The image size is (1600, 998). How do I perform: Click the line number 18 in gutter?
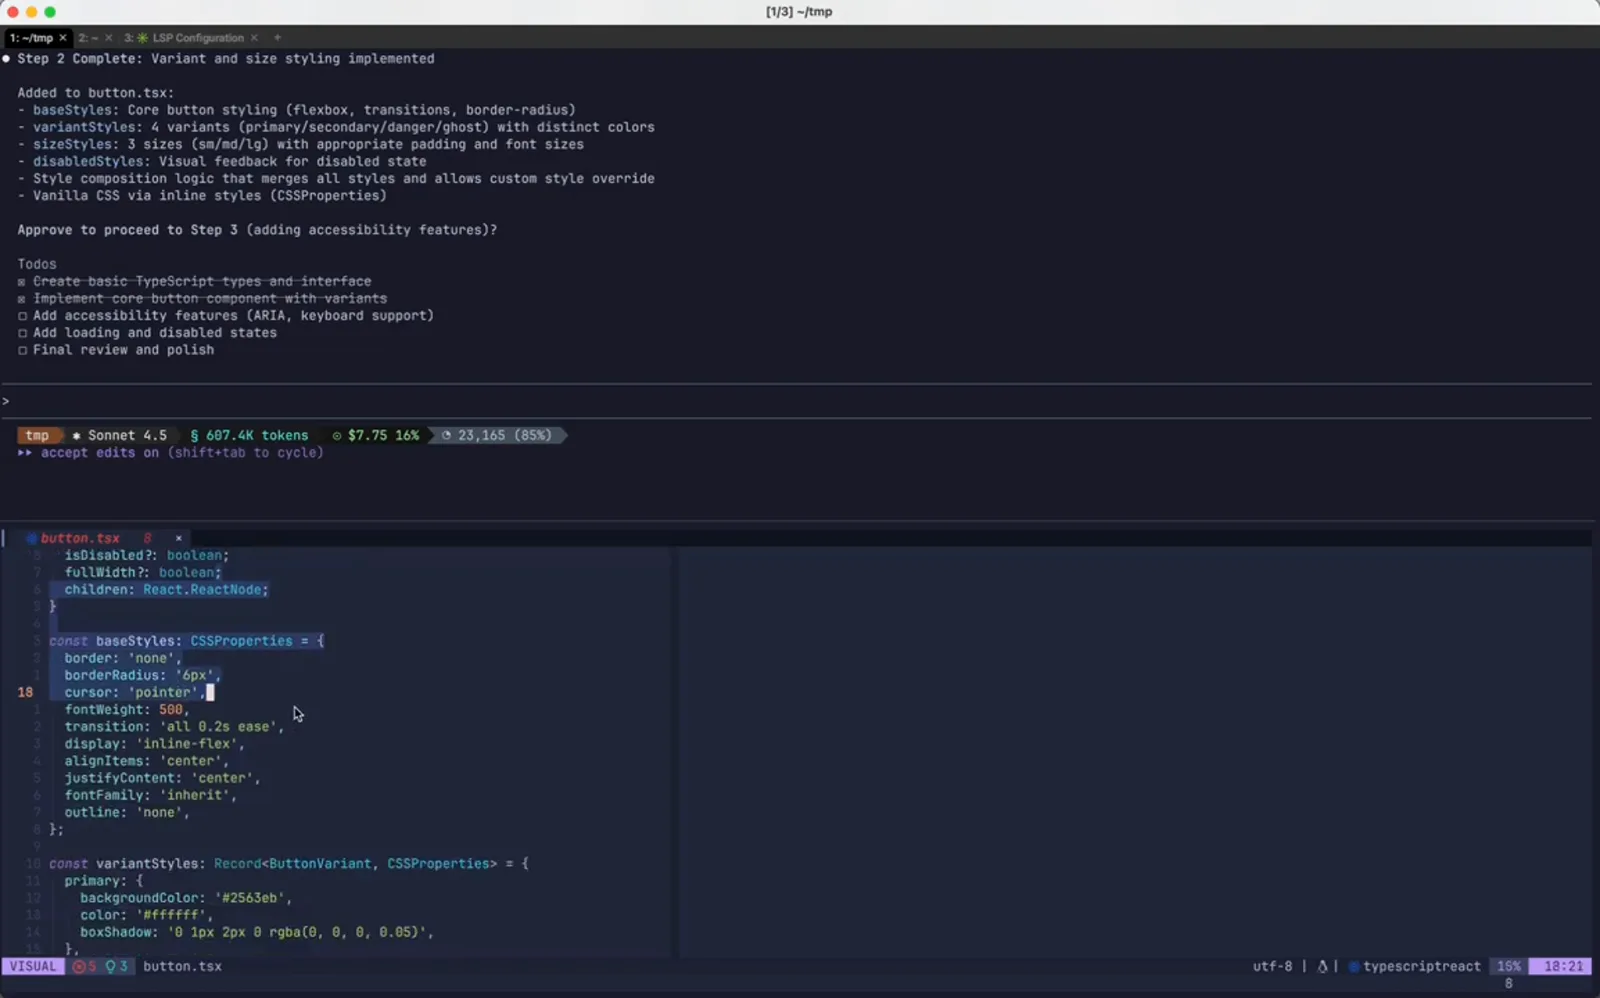coord(25,692)
